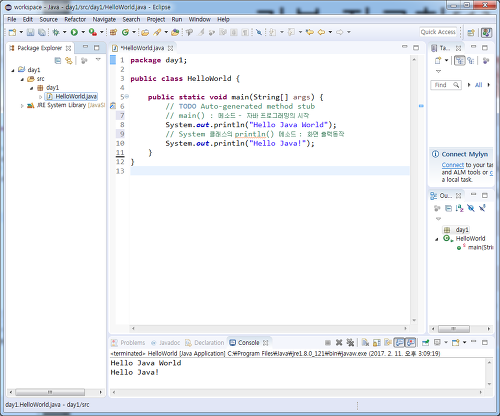This screenshot has width=500, height=416.
Task: Toggle Mark Occurrences in main toolbar
Action: [x=201, y=32]
